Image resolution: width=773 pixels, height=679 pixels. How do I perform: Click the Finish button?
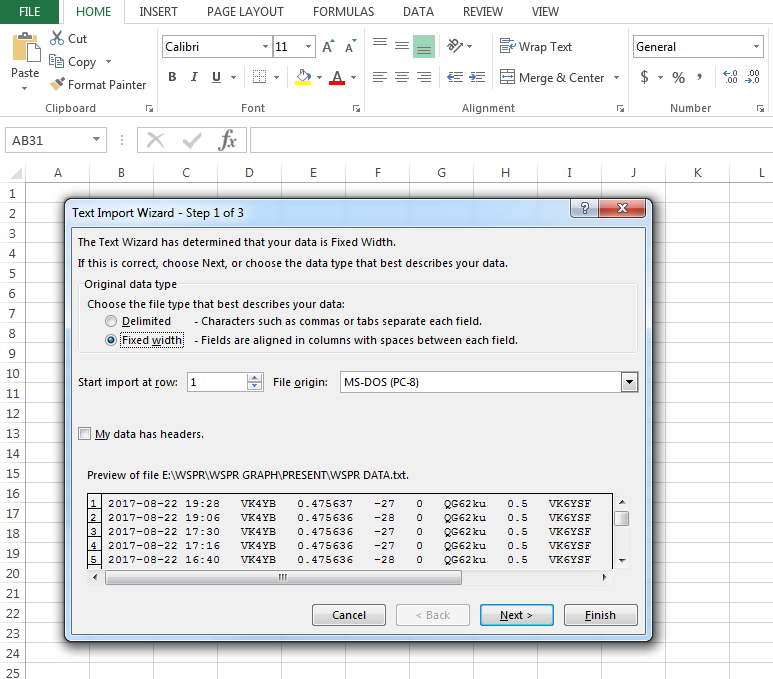pos(600,615)
